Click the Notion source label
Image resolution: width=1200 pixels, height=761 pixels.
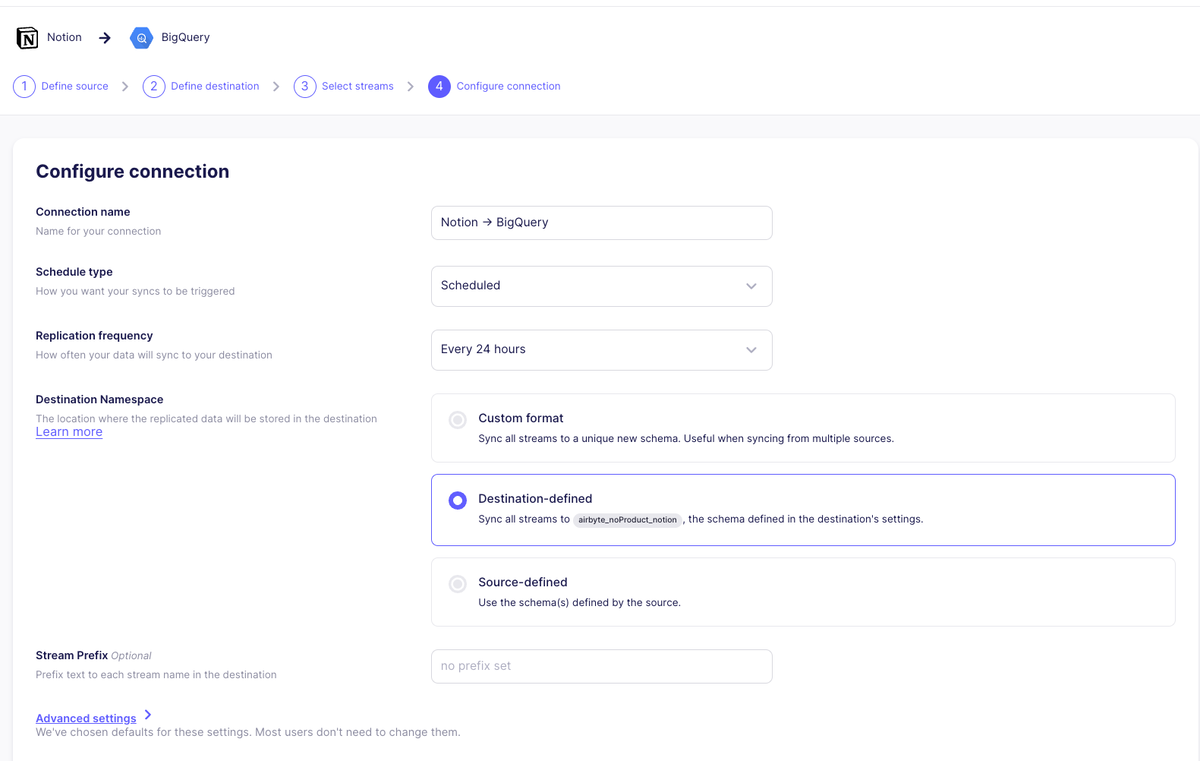(64, 37)
